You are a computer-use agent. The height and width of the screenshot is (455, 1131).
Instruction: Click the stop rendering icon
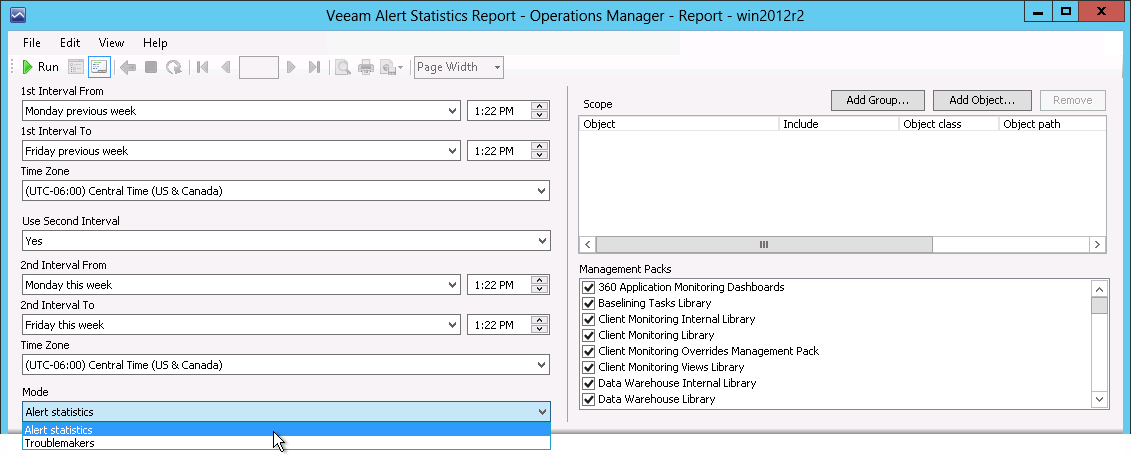[151, 67]
